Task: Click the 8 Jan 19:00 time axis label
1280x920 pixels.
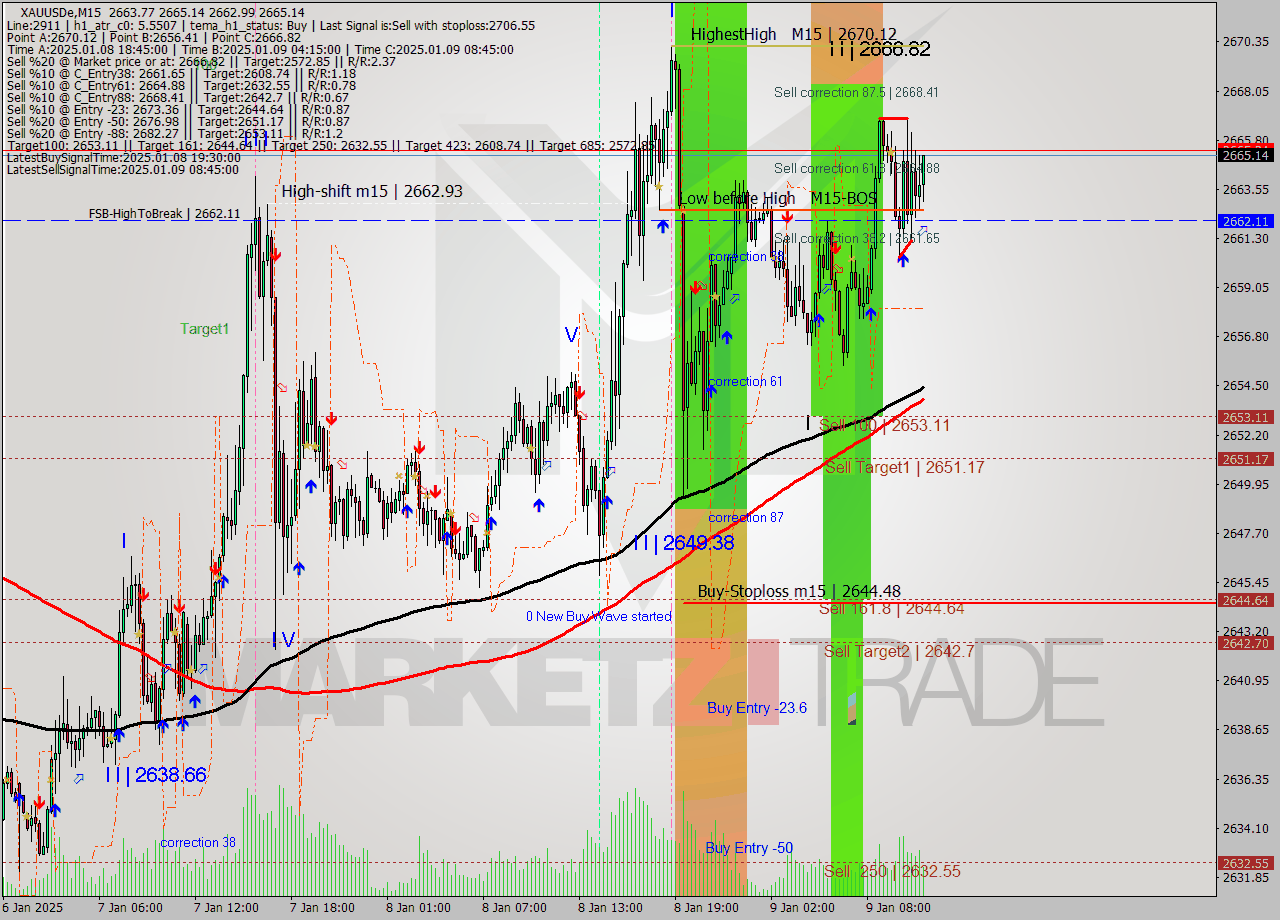Action: click(706, 908)
